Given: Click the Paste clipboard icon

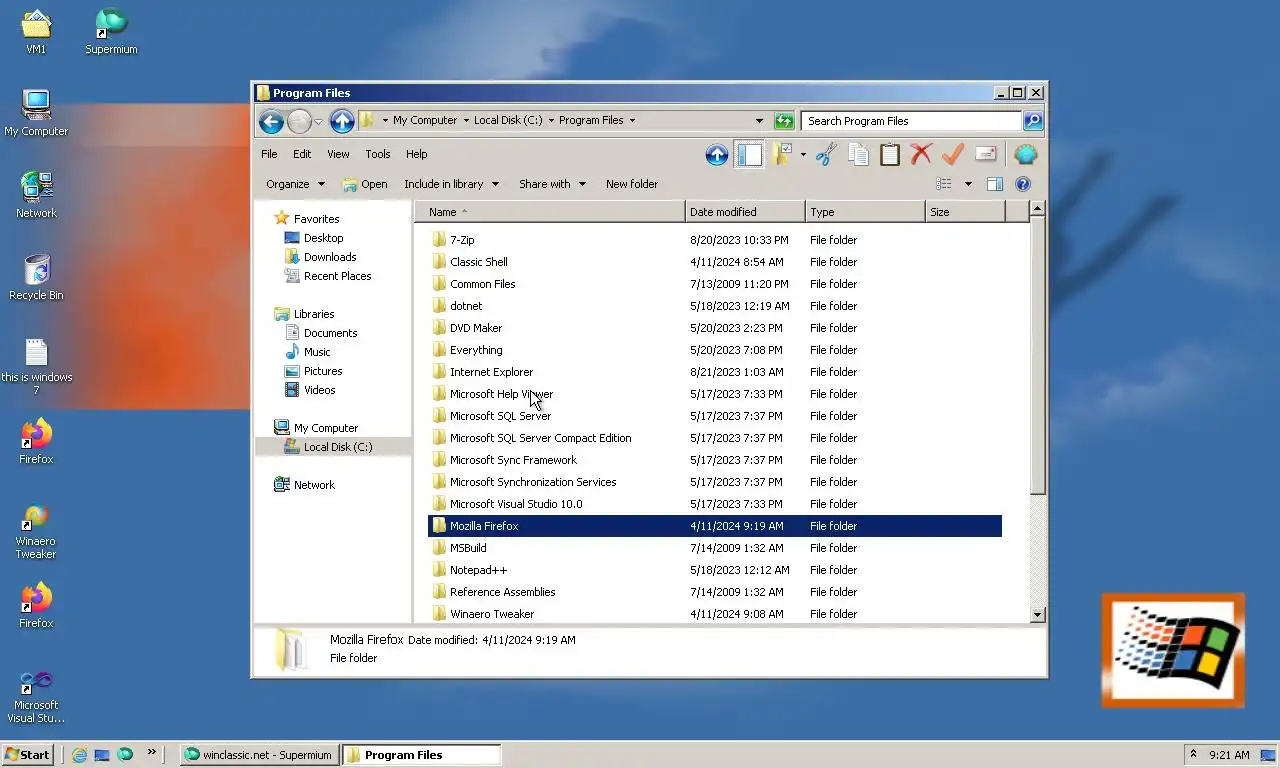Looking at the screenshot, I should [890, 155].
